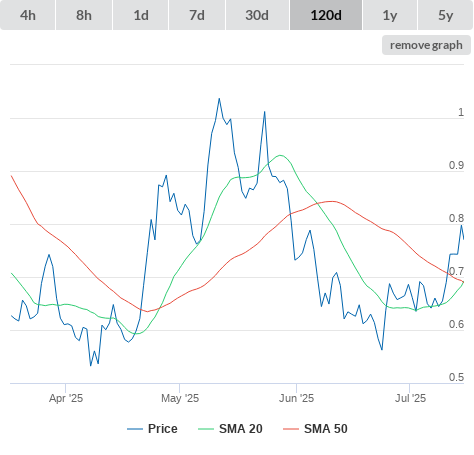Click the 0.9 y-axis value
This screenshot has height=455, width=474.
(456, 165)
